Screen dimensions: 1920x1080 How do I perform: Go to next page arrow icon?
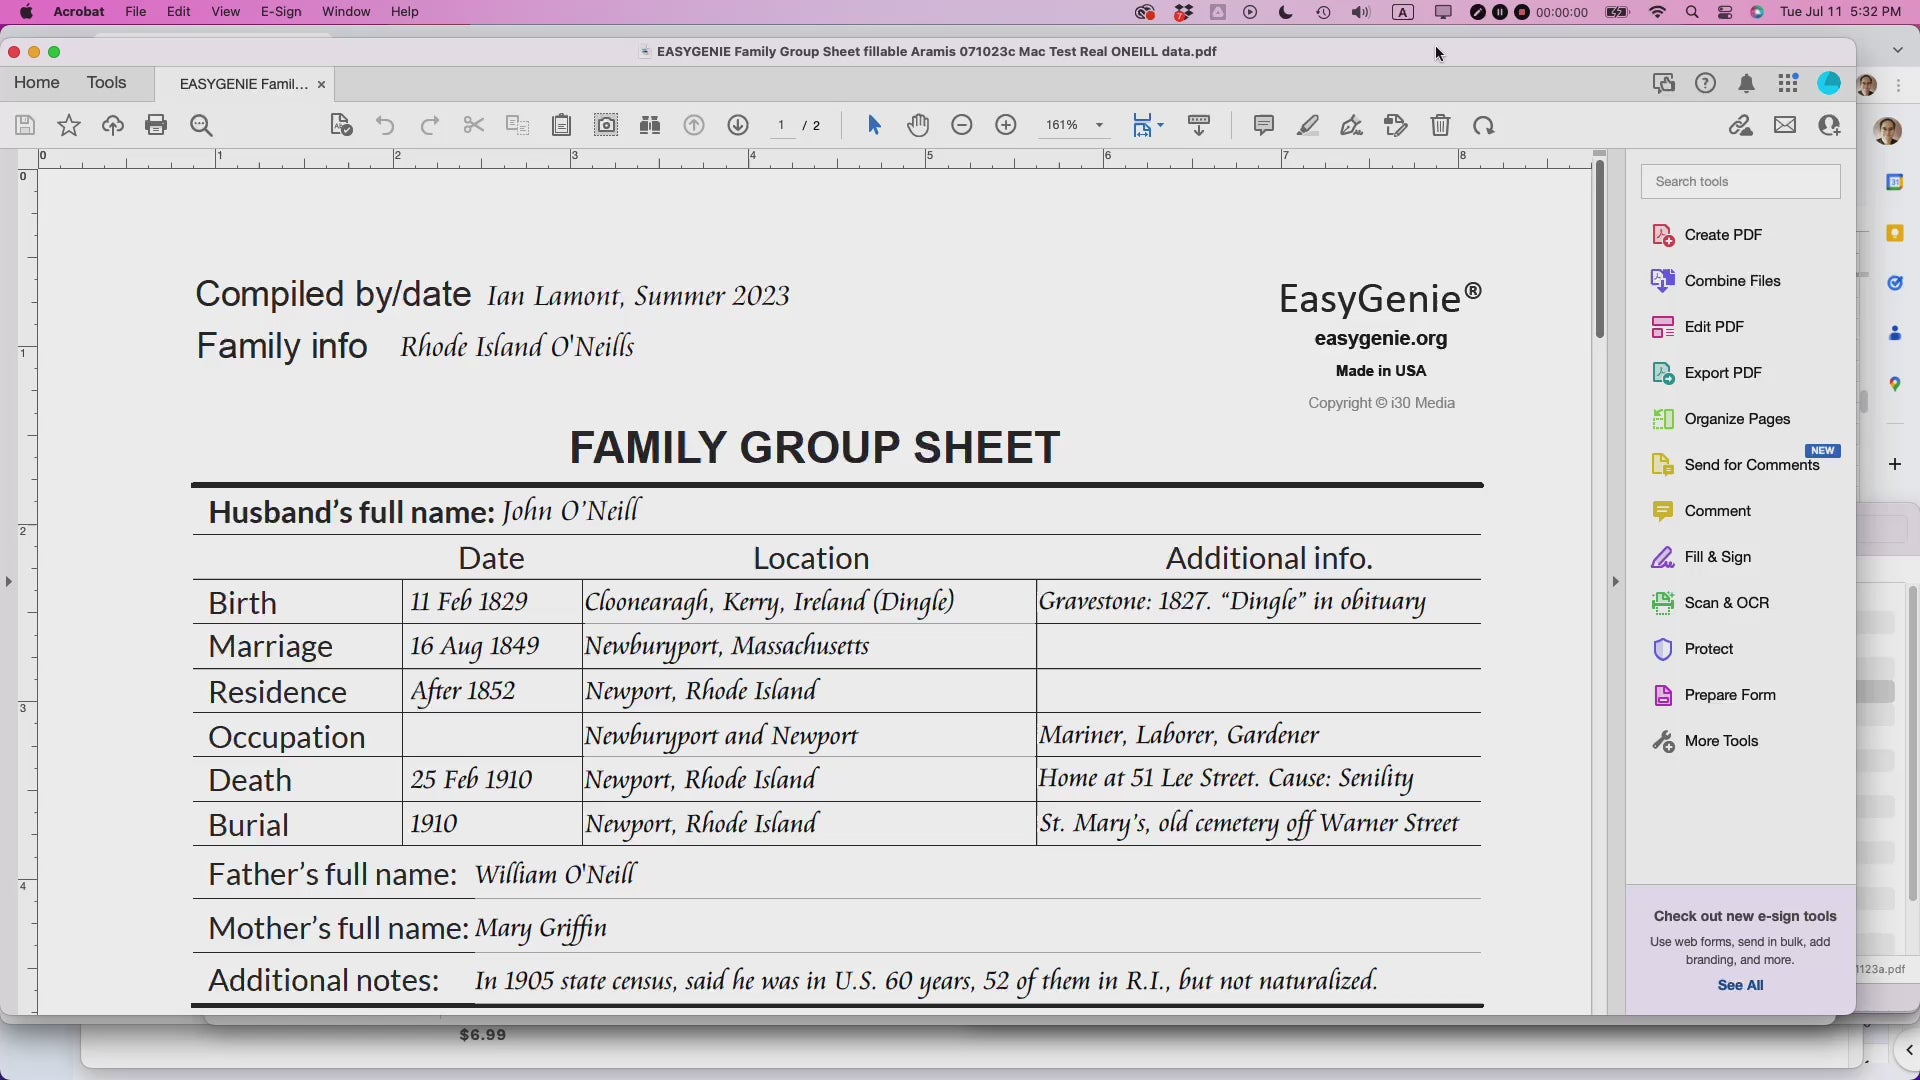pos(738,126)
